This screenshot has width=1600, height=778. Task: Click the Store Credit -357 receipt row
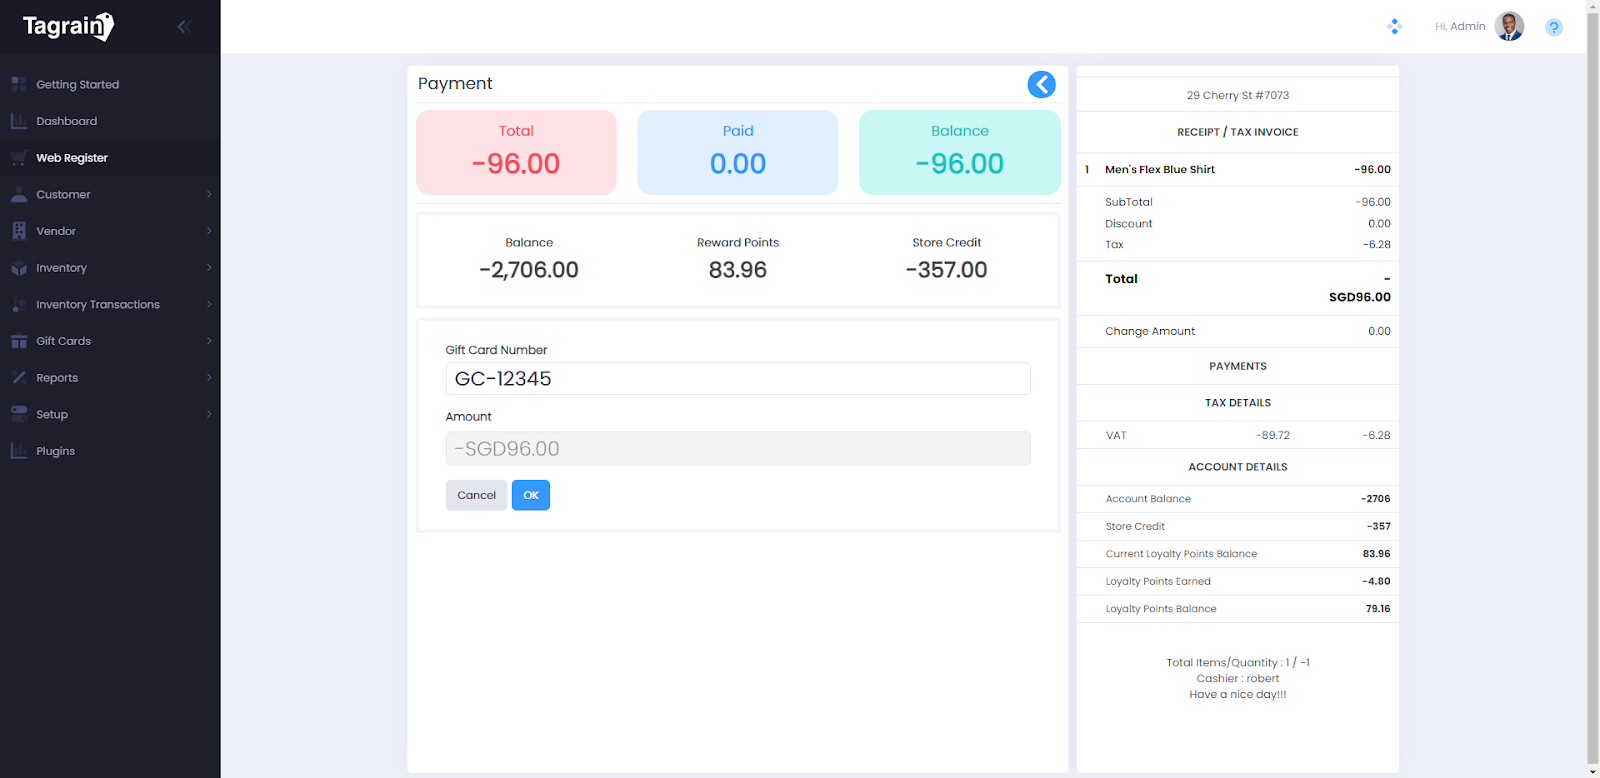coord(1238,527)
